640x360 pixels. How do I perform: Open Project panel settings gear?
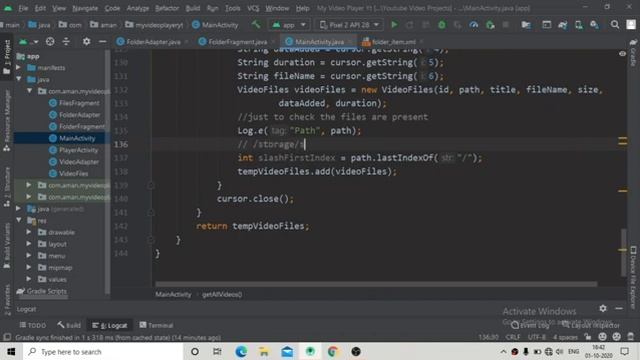click(x=87, y=42)
